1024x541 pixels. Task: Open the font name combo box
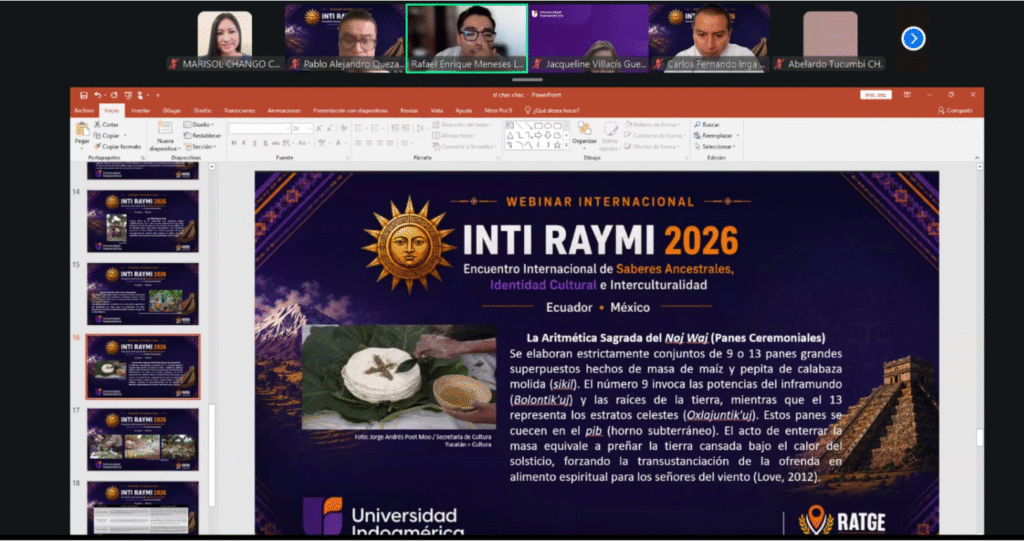[x=259, y=129]
